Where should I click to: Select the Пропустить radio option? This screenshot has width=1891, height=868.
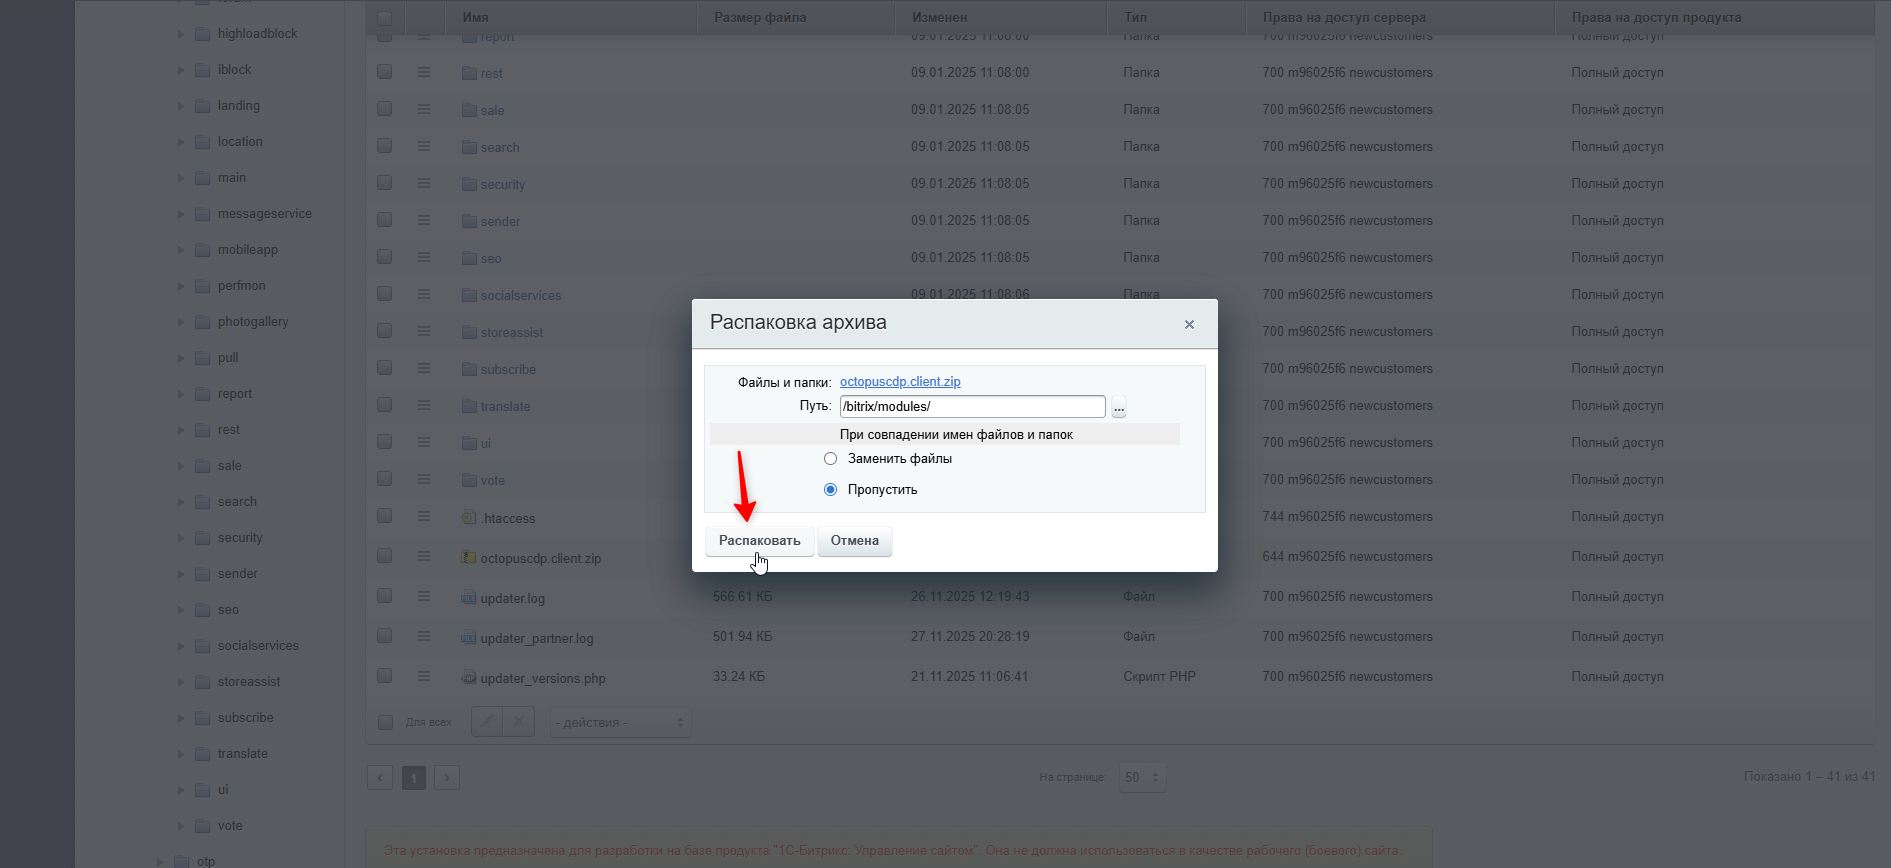click(x=830, y=490)
